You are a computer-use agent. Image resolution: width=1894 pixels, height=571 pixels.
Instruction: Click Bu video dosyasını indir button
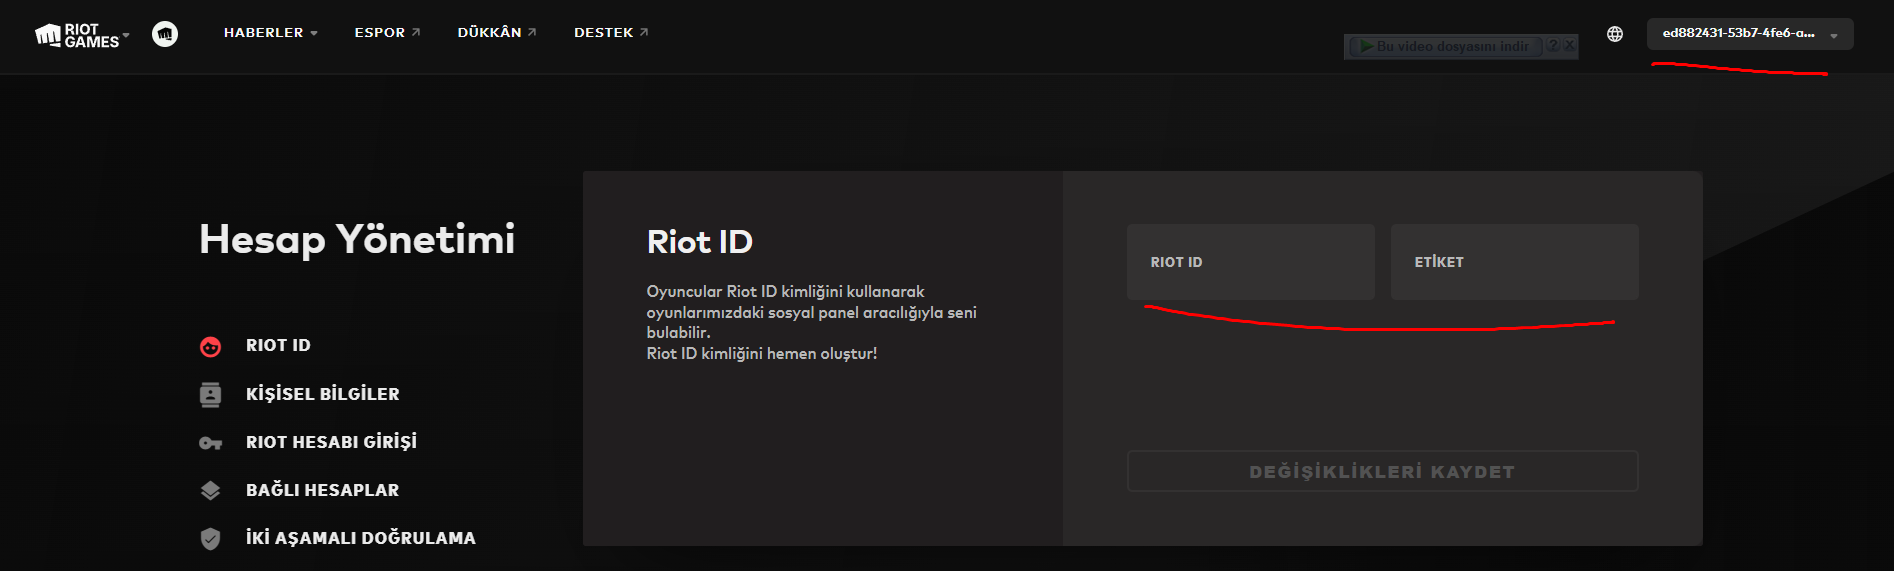pyautogui.click(x=1444, y=46)
